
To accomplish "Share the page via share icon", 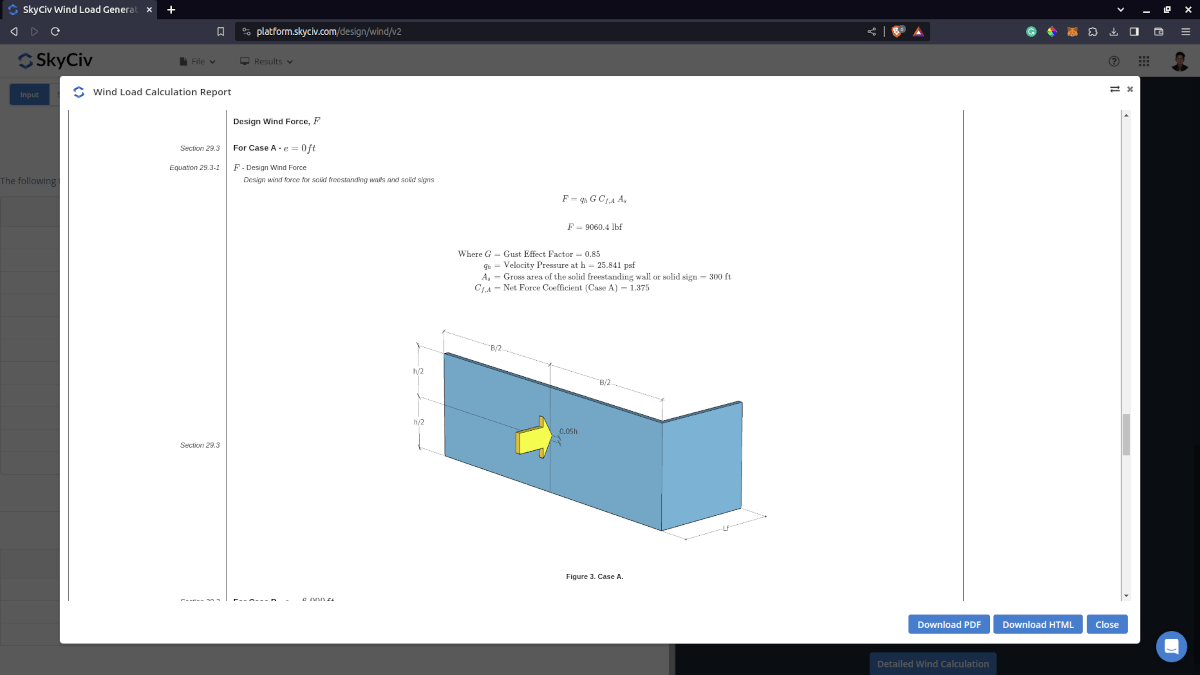I will 872,31.
